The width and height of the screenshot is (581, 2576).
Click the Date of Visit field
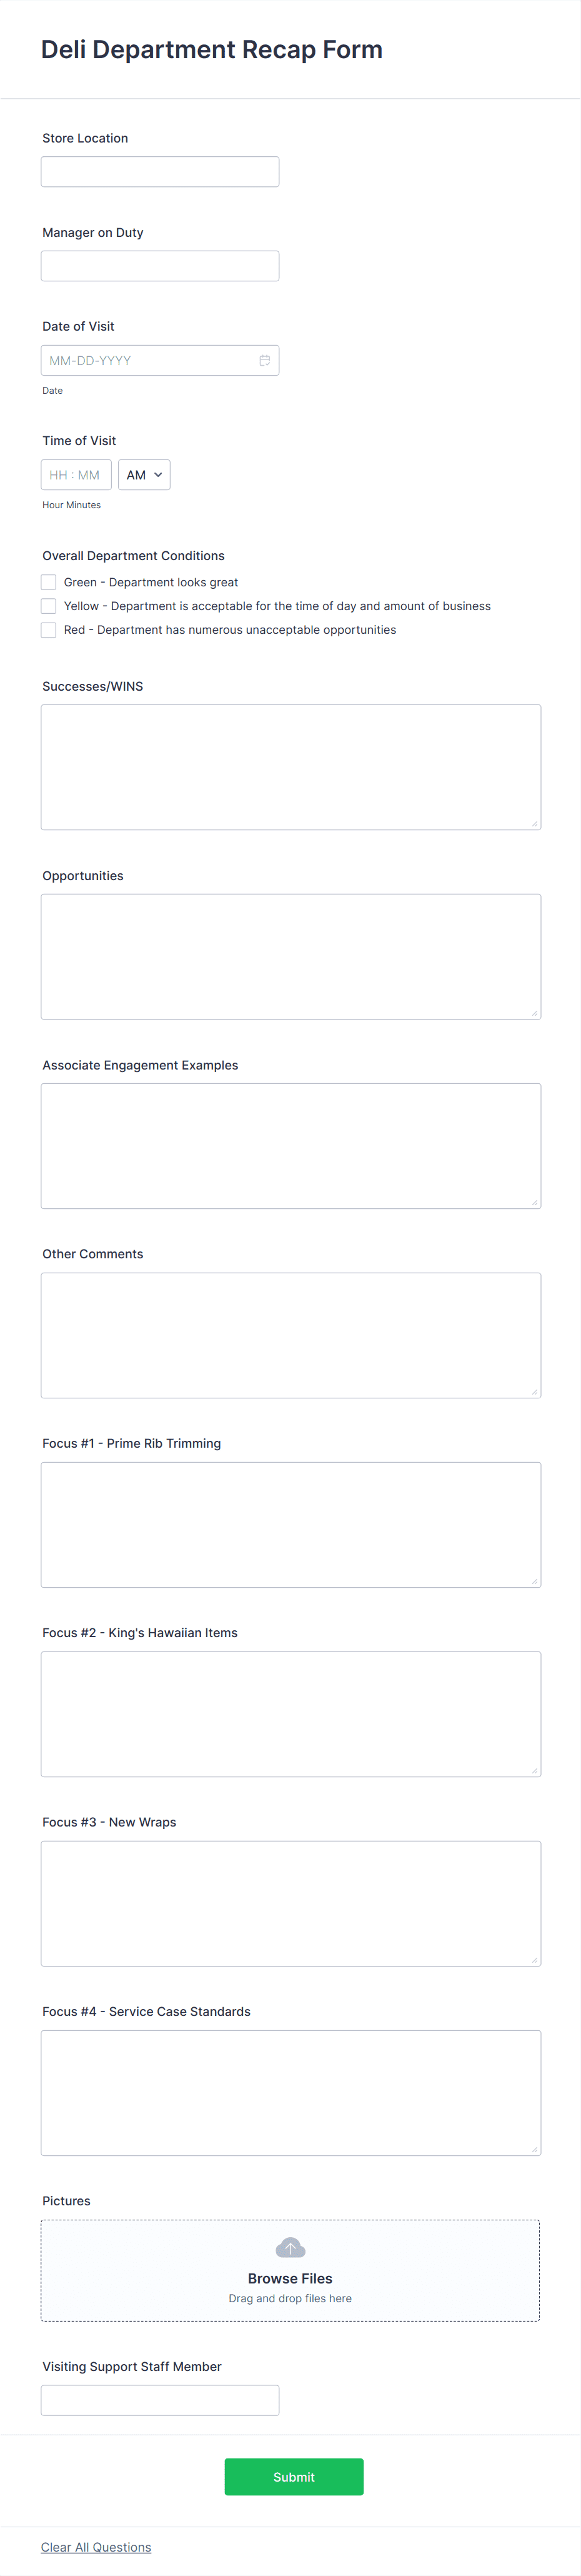click(x=150, y=359)
